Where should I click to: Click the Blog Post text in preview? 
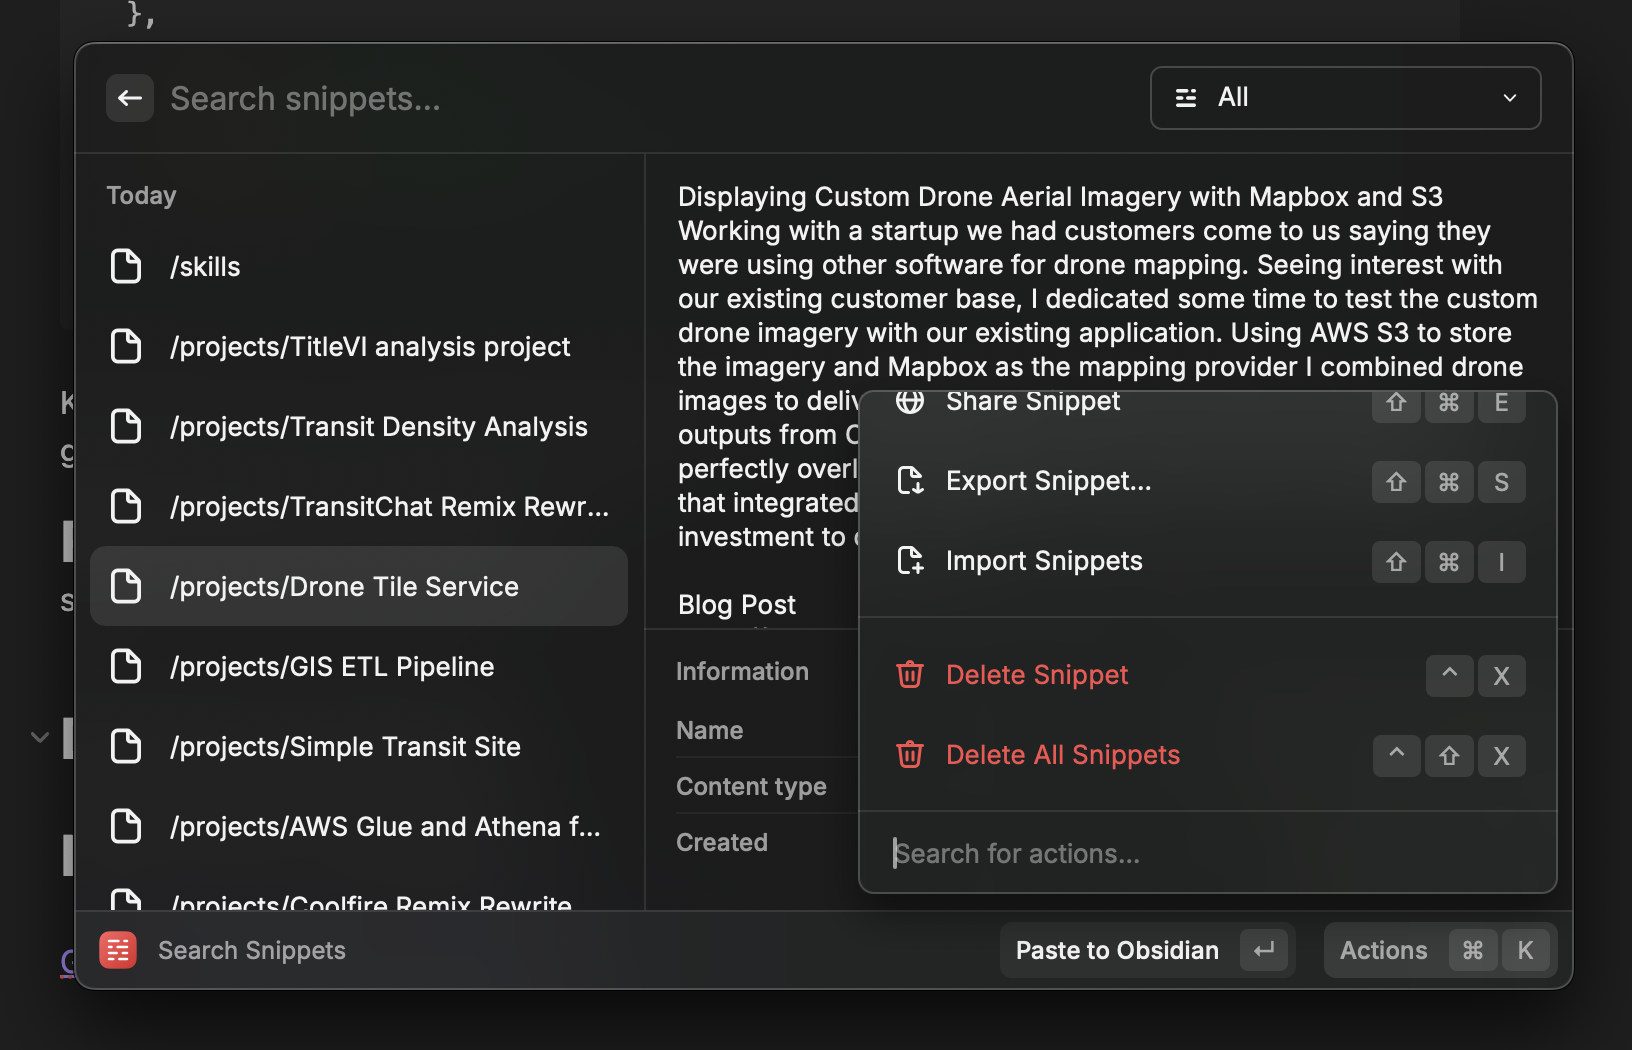point(737,605)
